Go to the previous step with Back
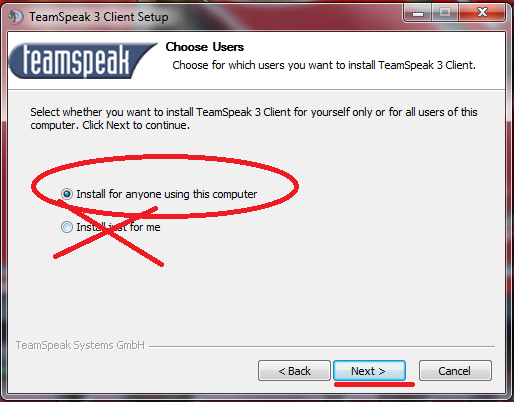 pos(294,370)
